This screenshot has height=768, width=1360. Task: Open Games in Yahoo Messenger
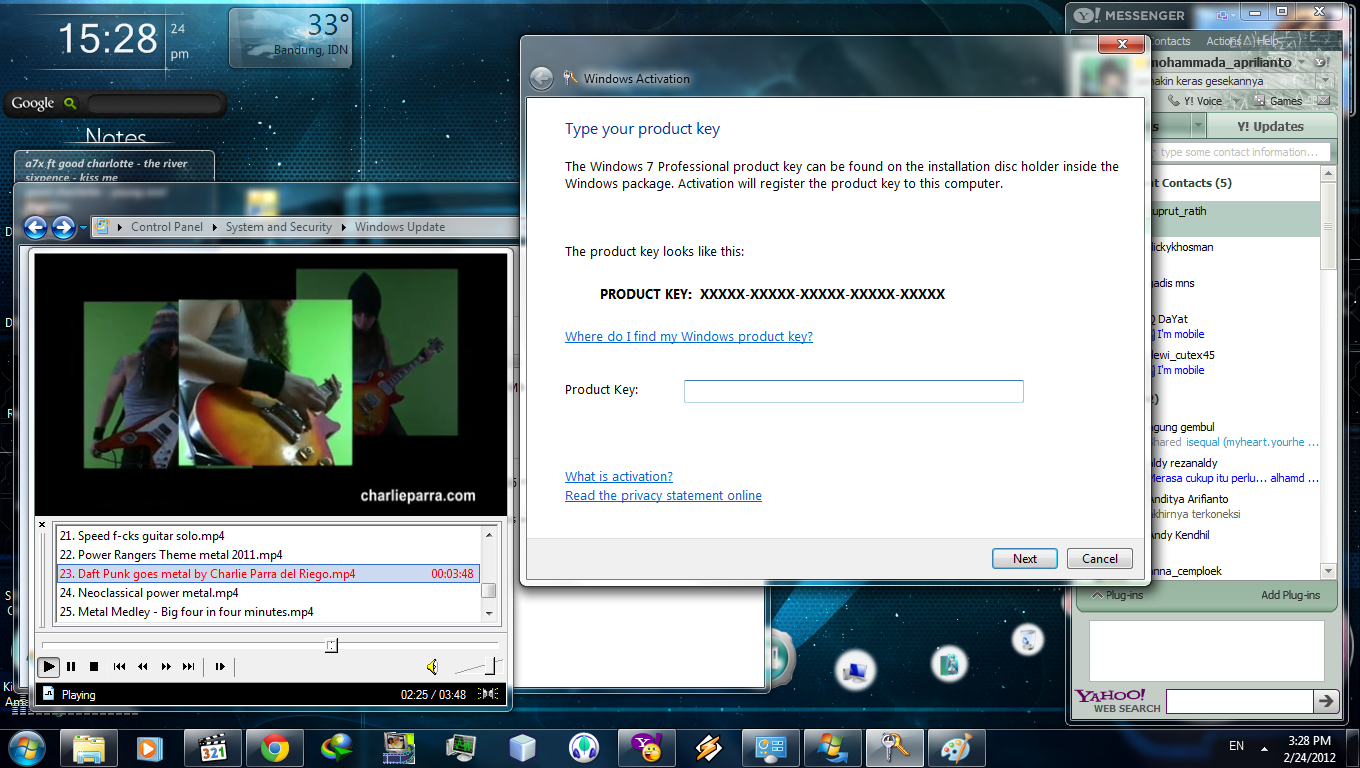[1276, 101]
